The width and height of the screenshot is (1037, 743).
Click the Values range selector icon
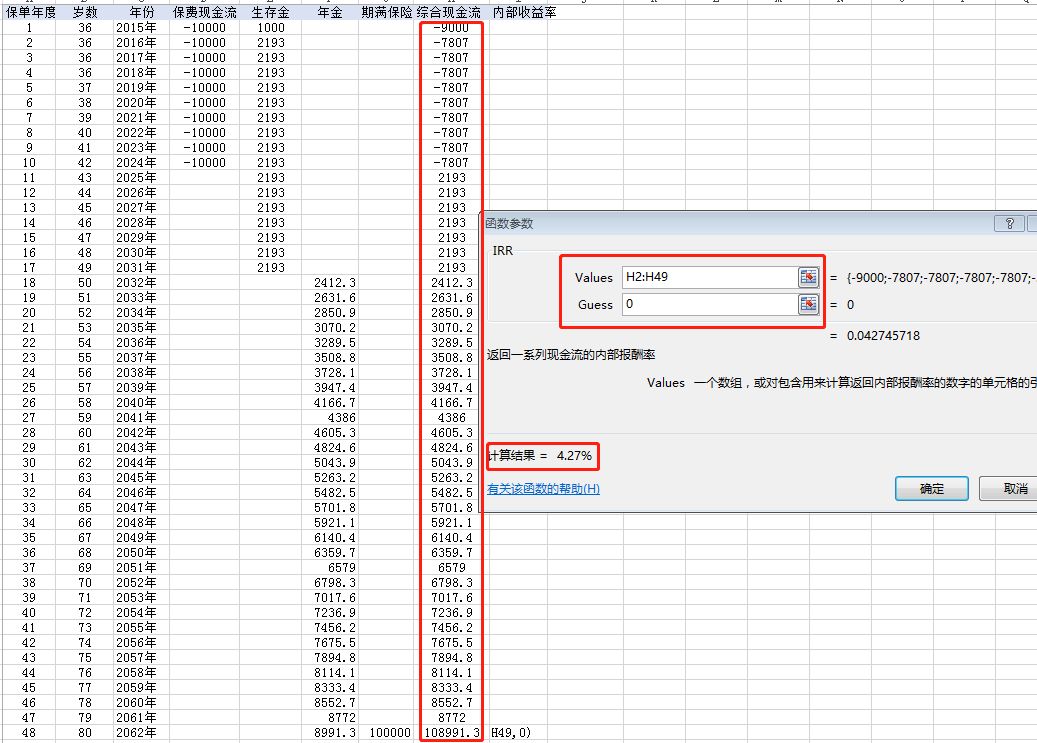point(808,277)
